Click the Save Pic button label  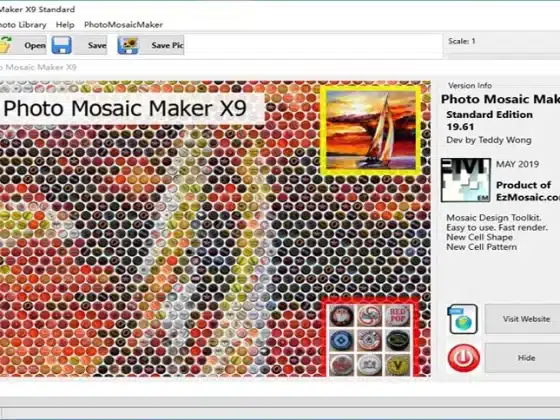coord(167,45)
